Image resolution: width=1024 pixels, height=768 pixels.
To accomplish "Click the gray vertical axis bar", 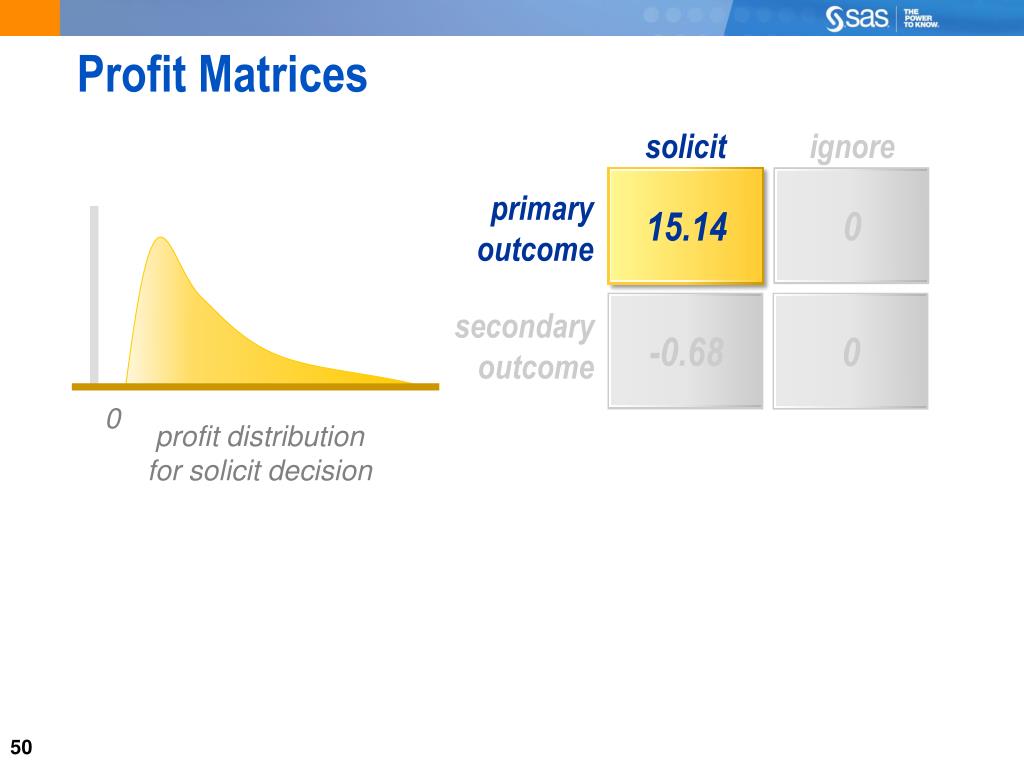I will [94, 295].
